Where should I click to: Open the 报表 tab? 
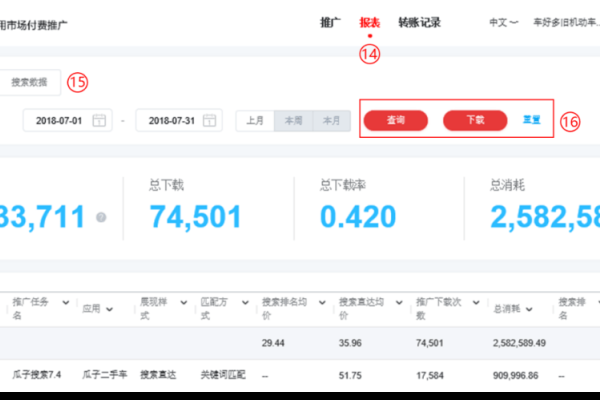pos(370,23)
